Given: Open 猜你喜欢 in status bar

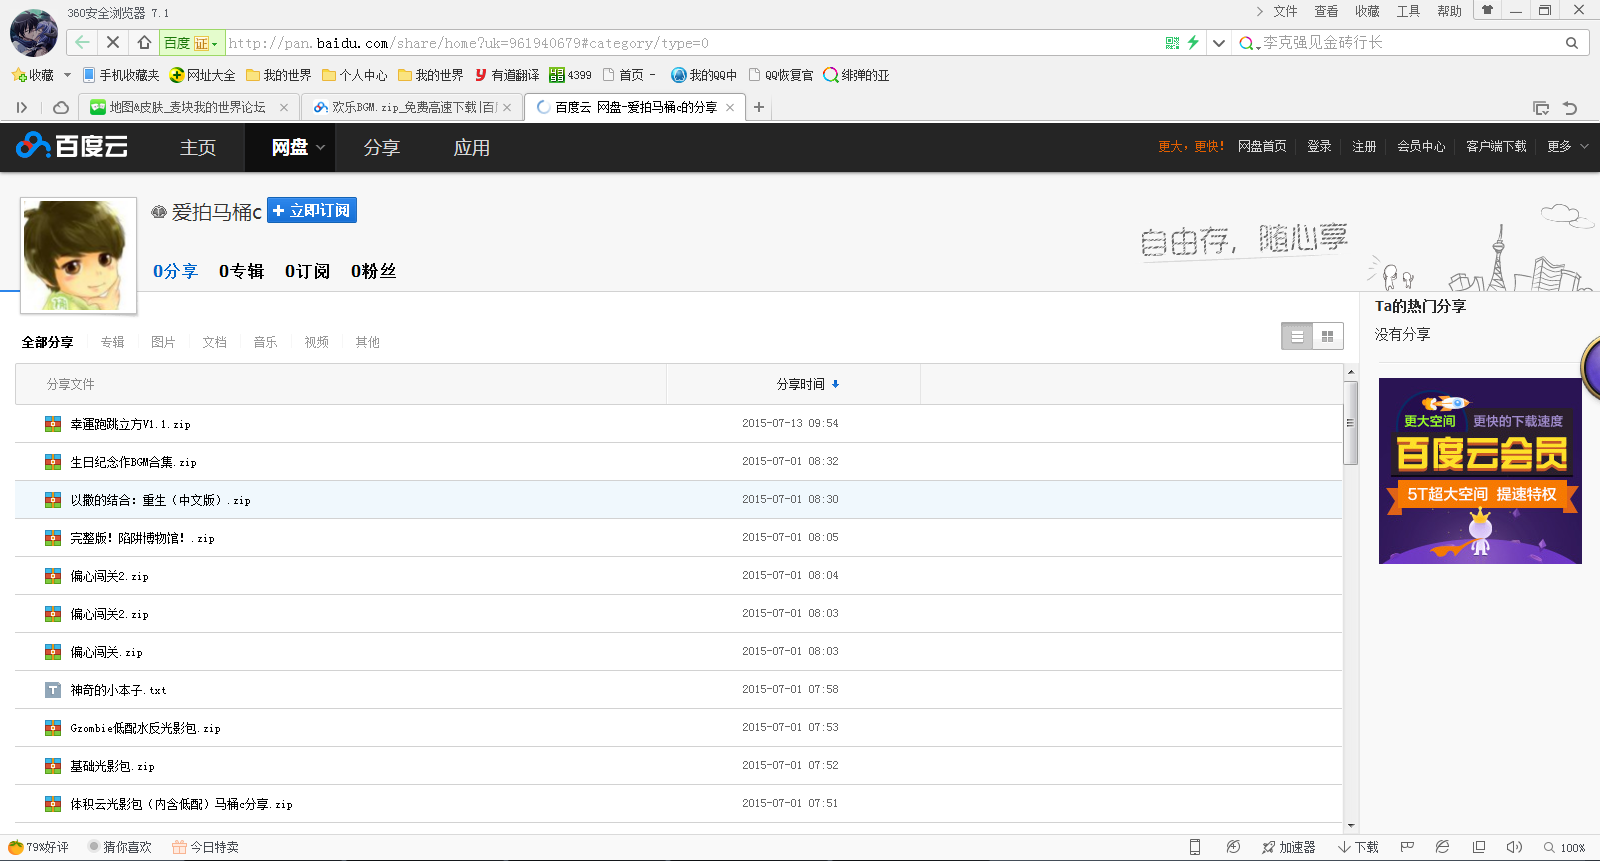Looking at the screenshot, I should [x=119, y=847].
